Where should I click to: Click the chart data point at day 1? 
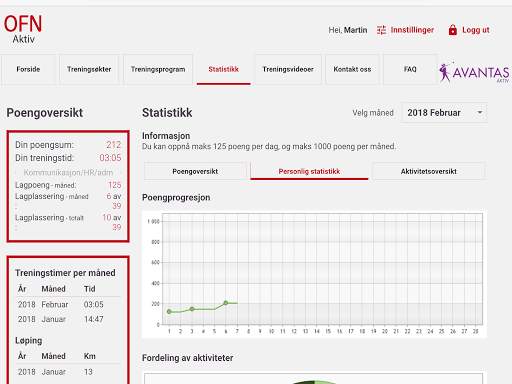point(169,312)
